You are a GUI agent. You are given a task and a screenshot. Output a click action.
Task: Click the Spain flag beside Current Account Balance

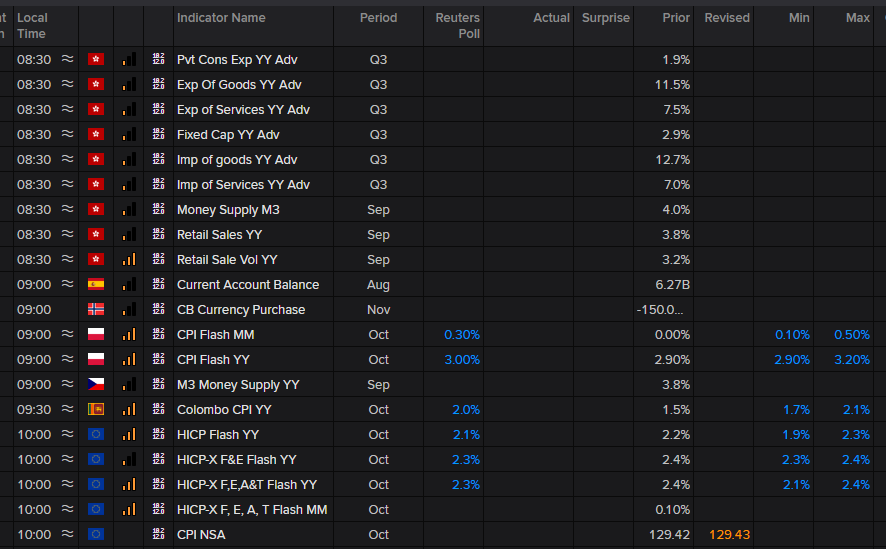pyautogui.click(x=96, y=285)
